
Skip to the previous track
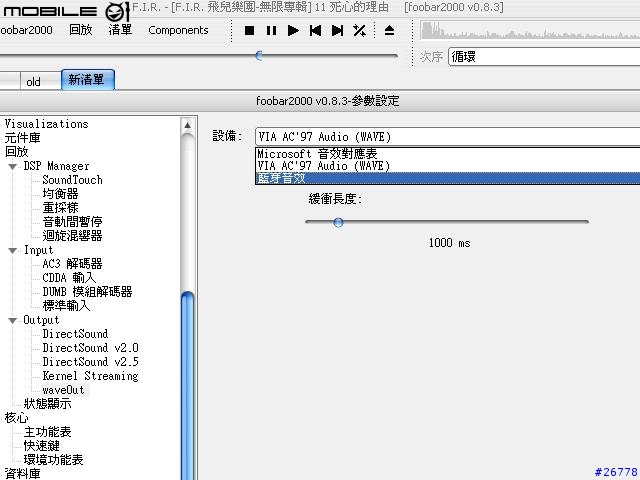(x=315, y=31)
